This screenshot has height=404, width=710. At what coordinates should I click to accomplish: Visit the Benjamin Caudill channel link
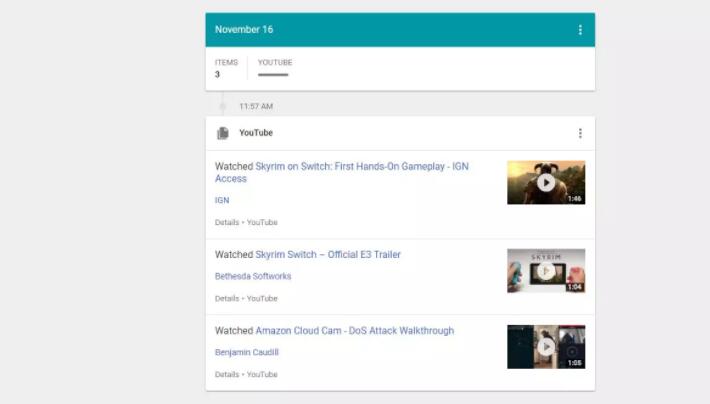[x=247, y=352]
